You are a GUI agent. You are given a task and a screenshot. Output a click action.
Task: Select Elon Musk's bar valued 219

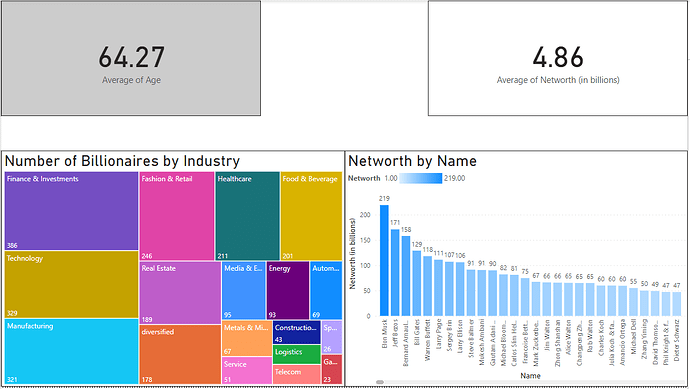[x=384, y=261]
